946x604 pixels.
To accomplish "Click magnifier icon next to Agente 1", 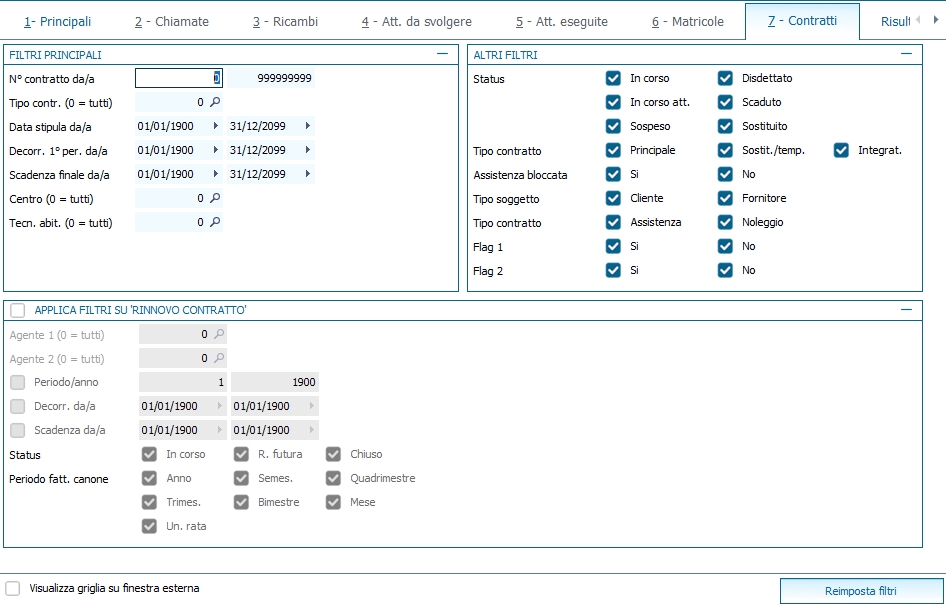I will click(219, 334).
